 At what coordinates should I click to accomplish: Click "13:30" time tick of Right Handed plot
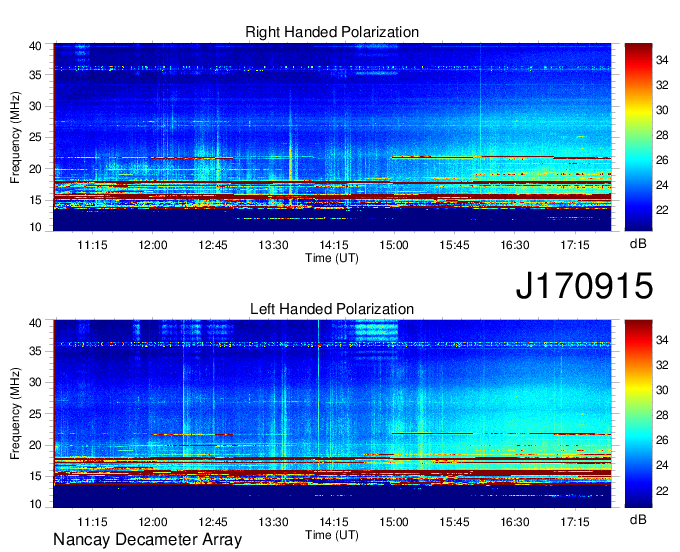coord(273,245)
